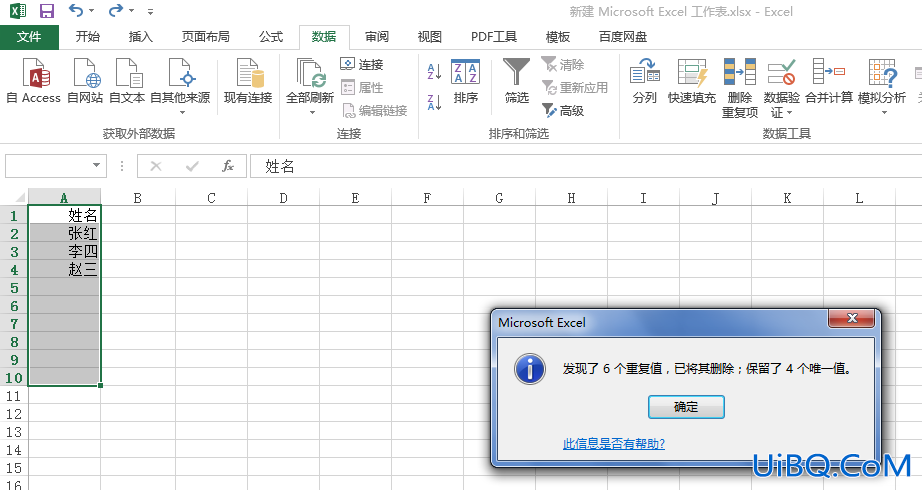Switch to the 开始 ribbon tab
Screen dimensions: 922x490
click(88, 37)
